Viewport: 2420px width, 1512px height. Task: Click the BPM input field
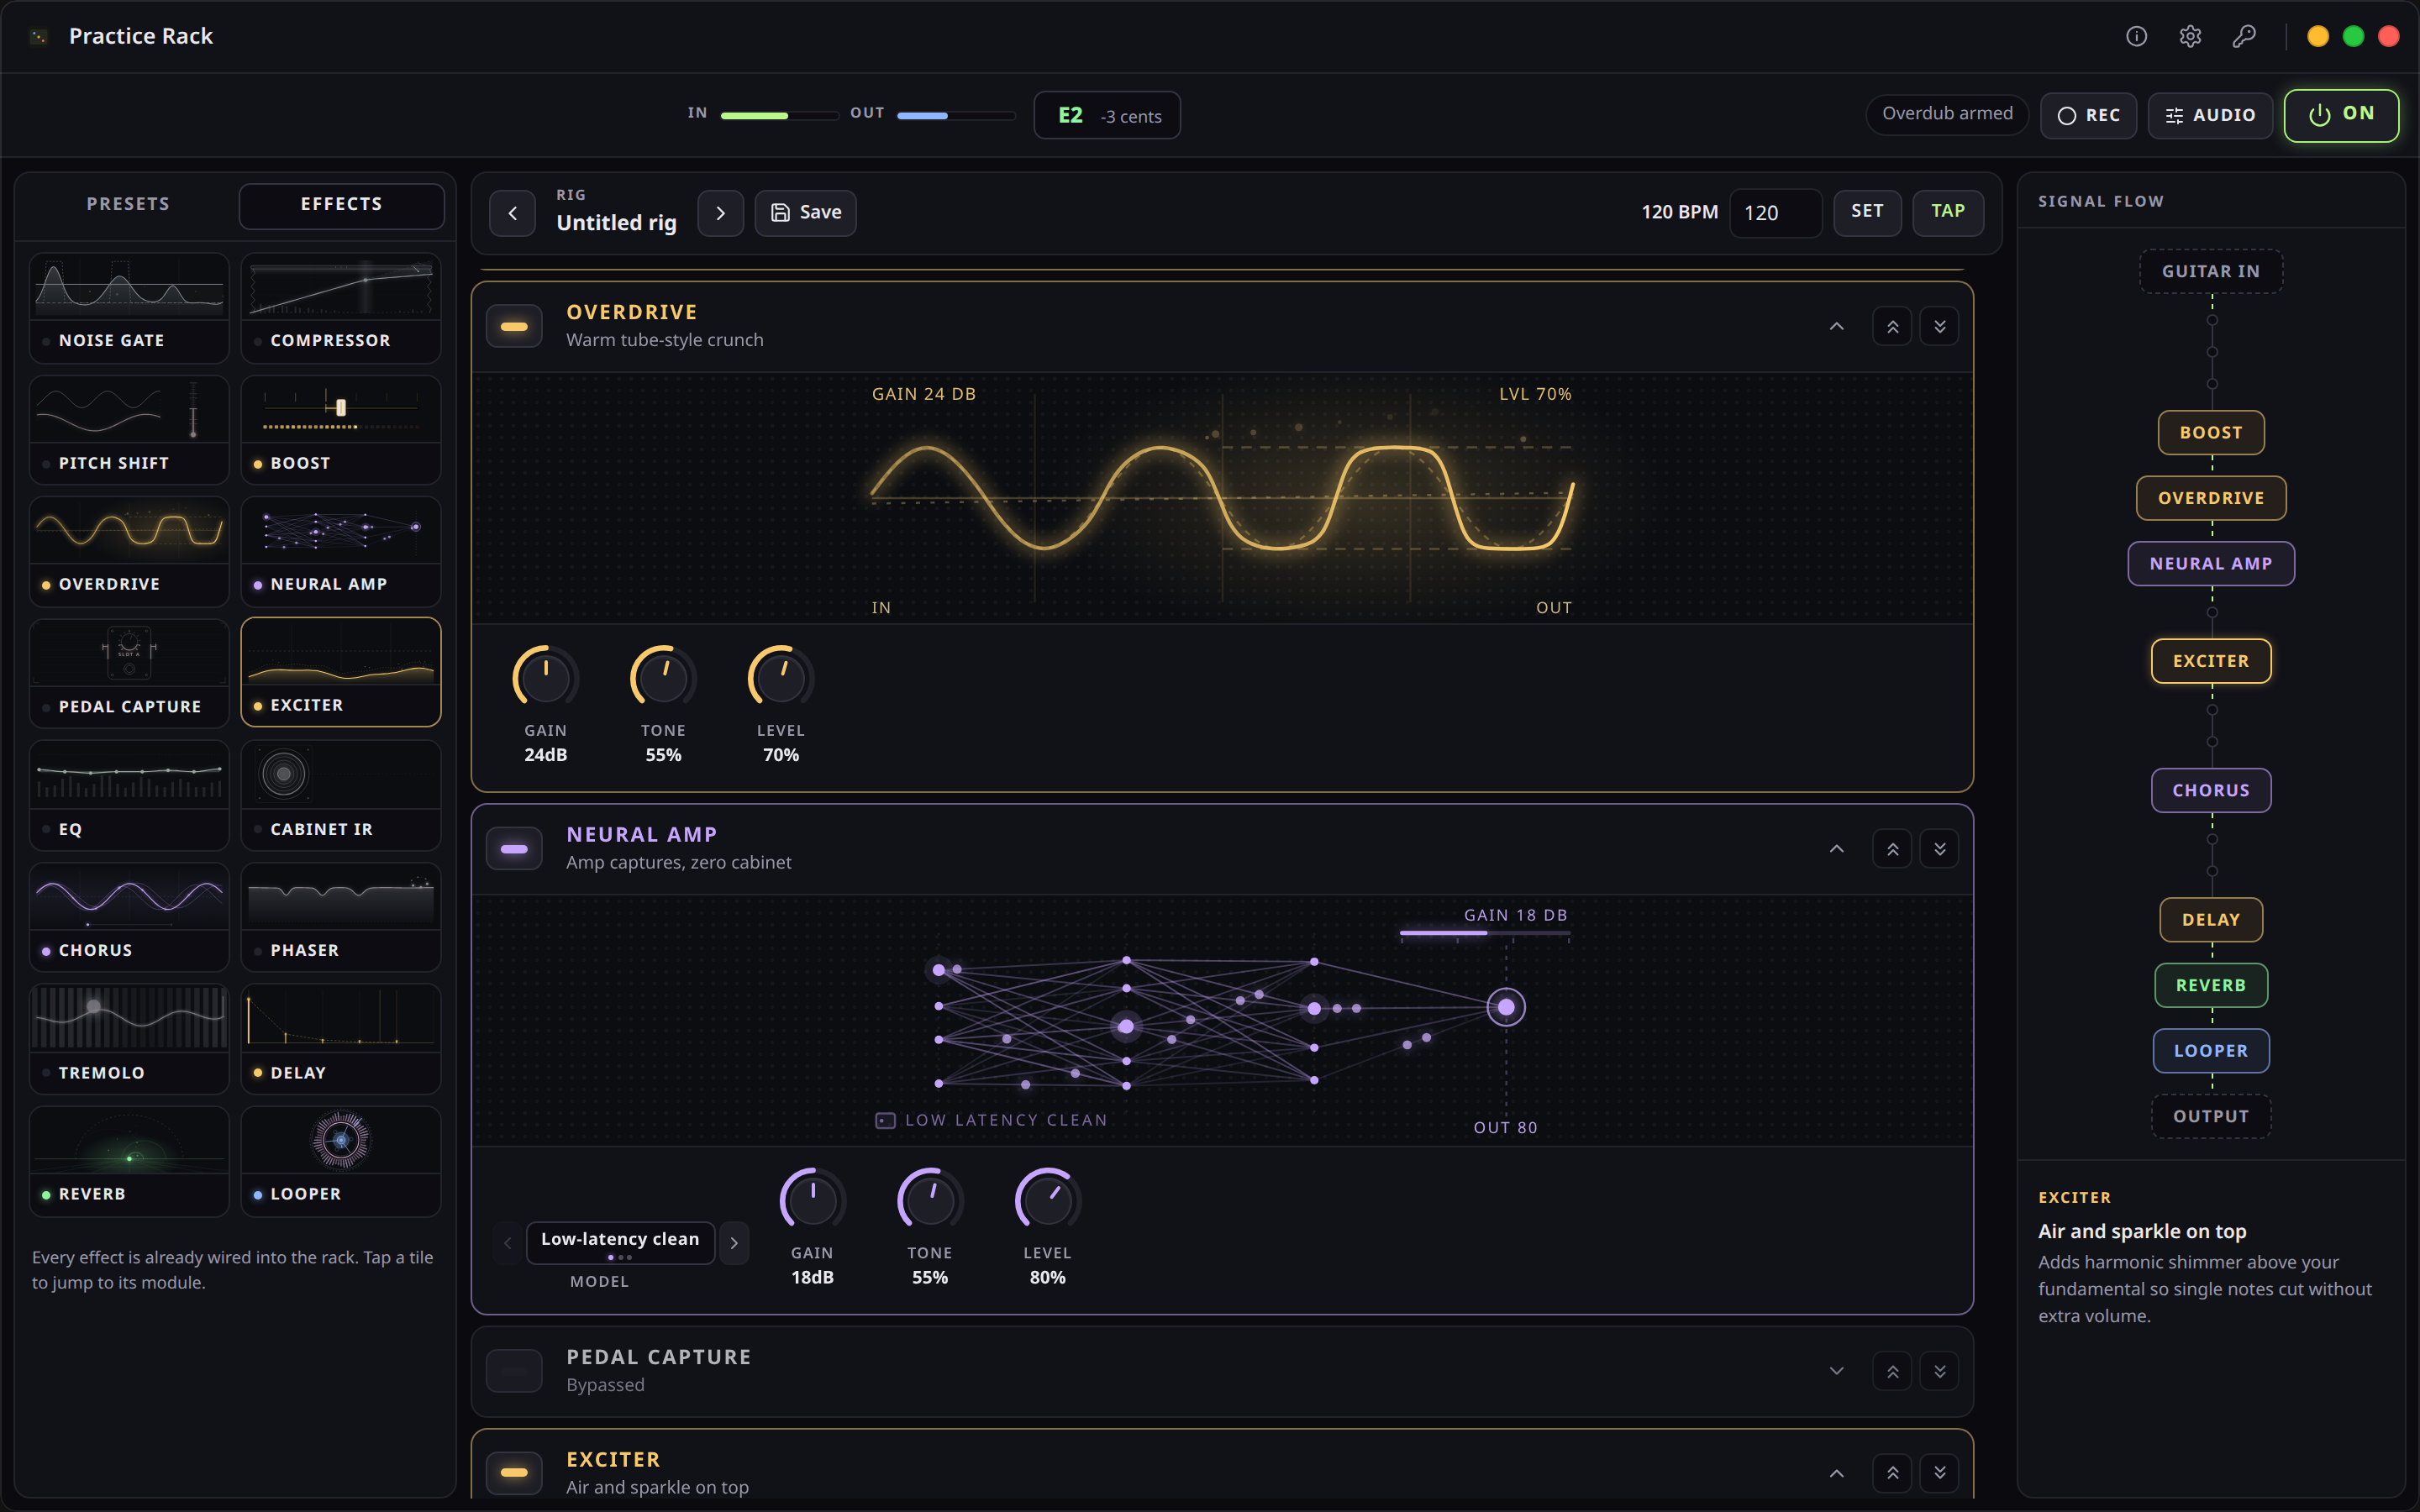click(x=1775, y=213)
